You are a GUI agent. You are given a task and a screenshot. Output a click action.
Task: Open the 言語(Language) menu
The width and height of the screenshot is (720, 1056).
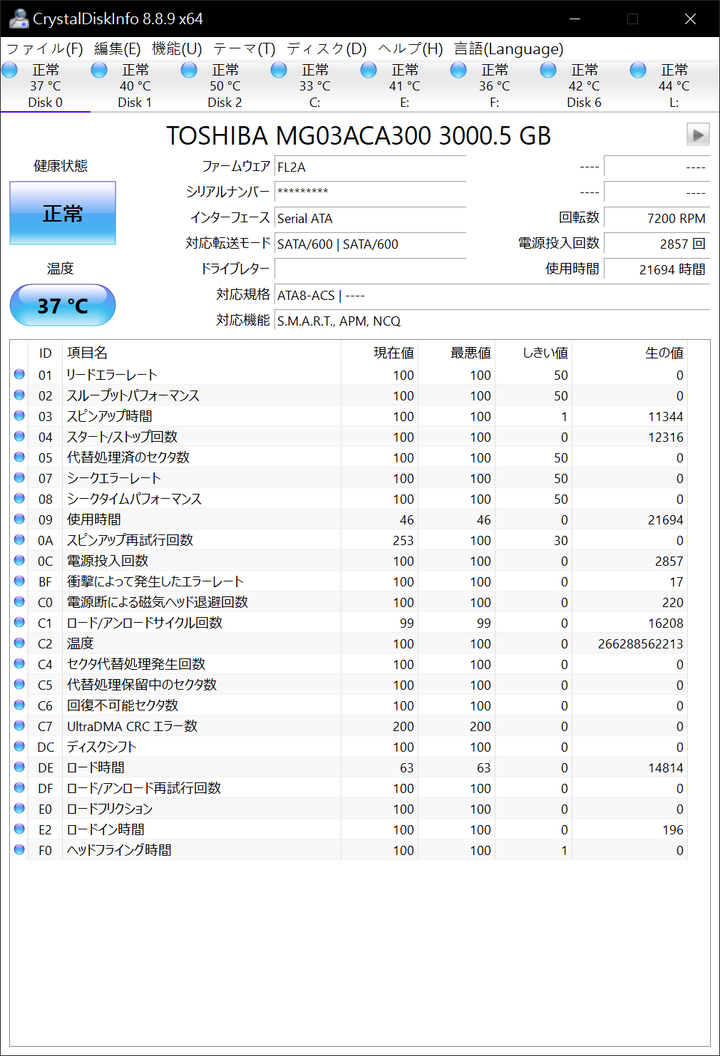tap(509, 48)
